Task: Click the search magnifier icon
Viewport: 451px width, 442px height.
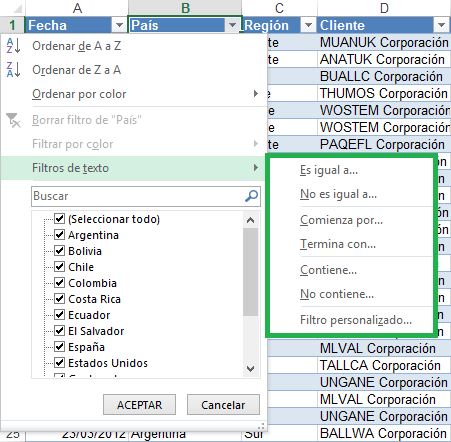Action: [x=251, y=196]
